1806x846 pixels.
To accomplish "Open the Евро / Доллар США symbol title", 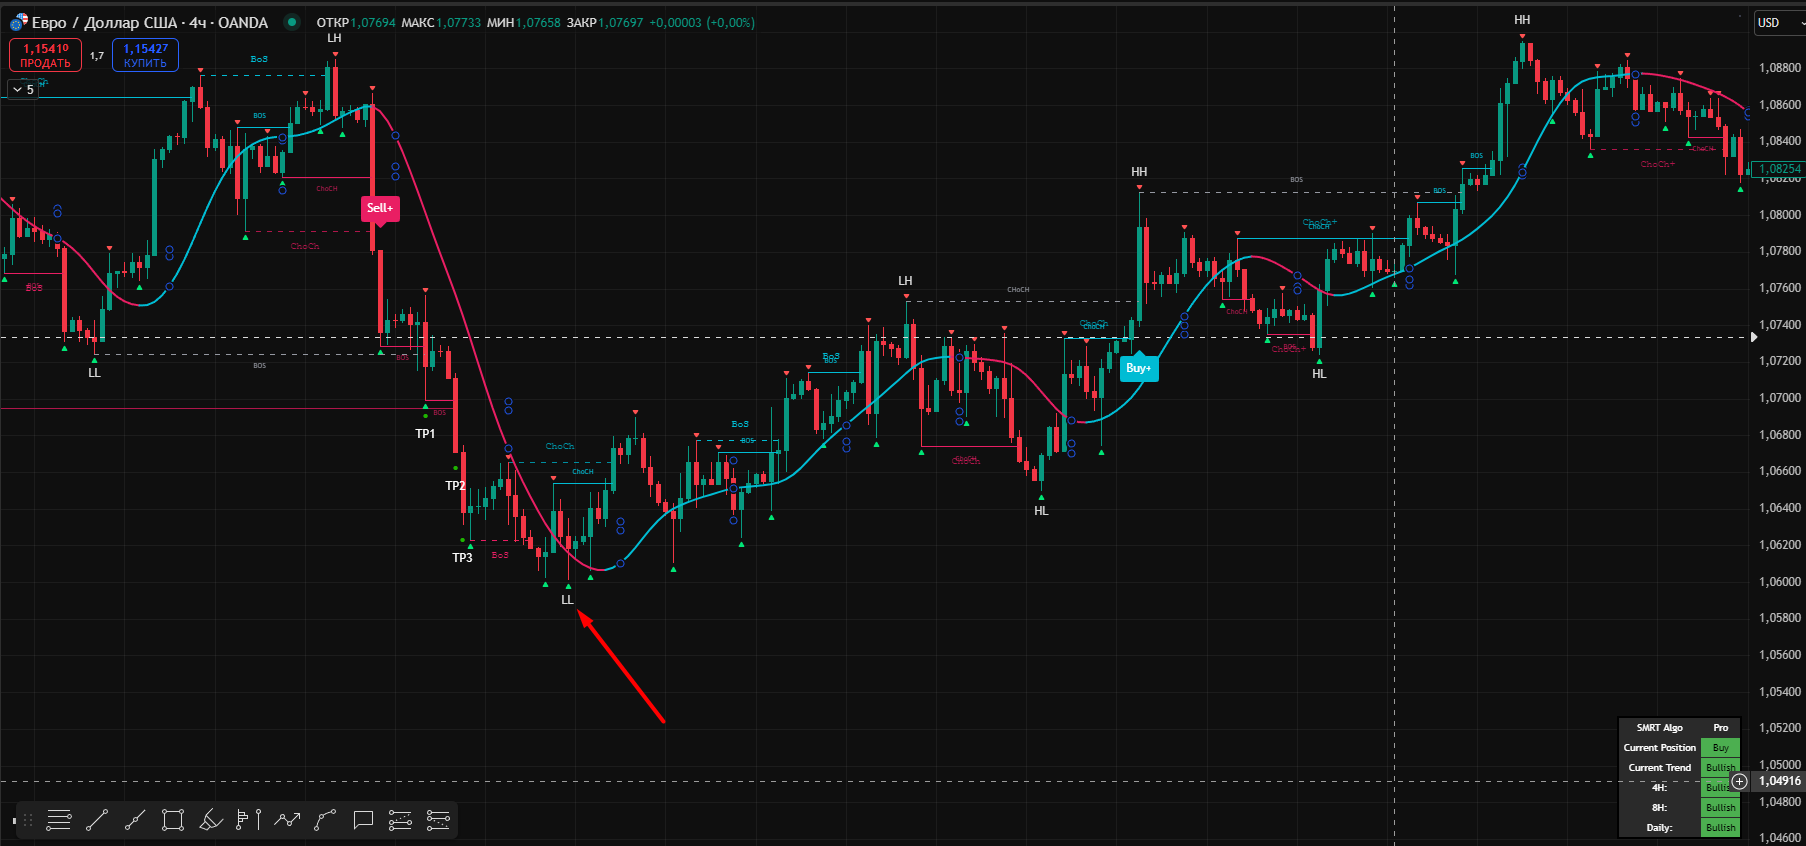I will [x=150, y=23].
